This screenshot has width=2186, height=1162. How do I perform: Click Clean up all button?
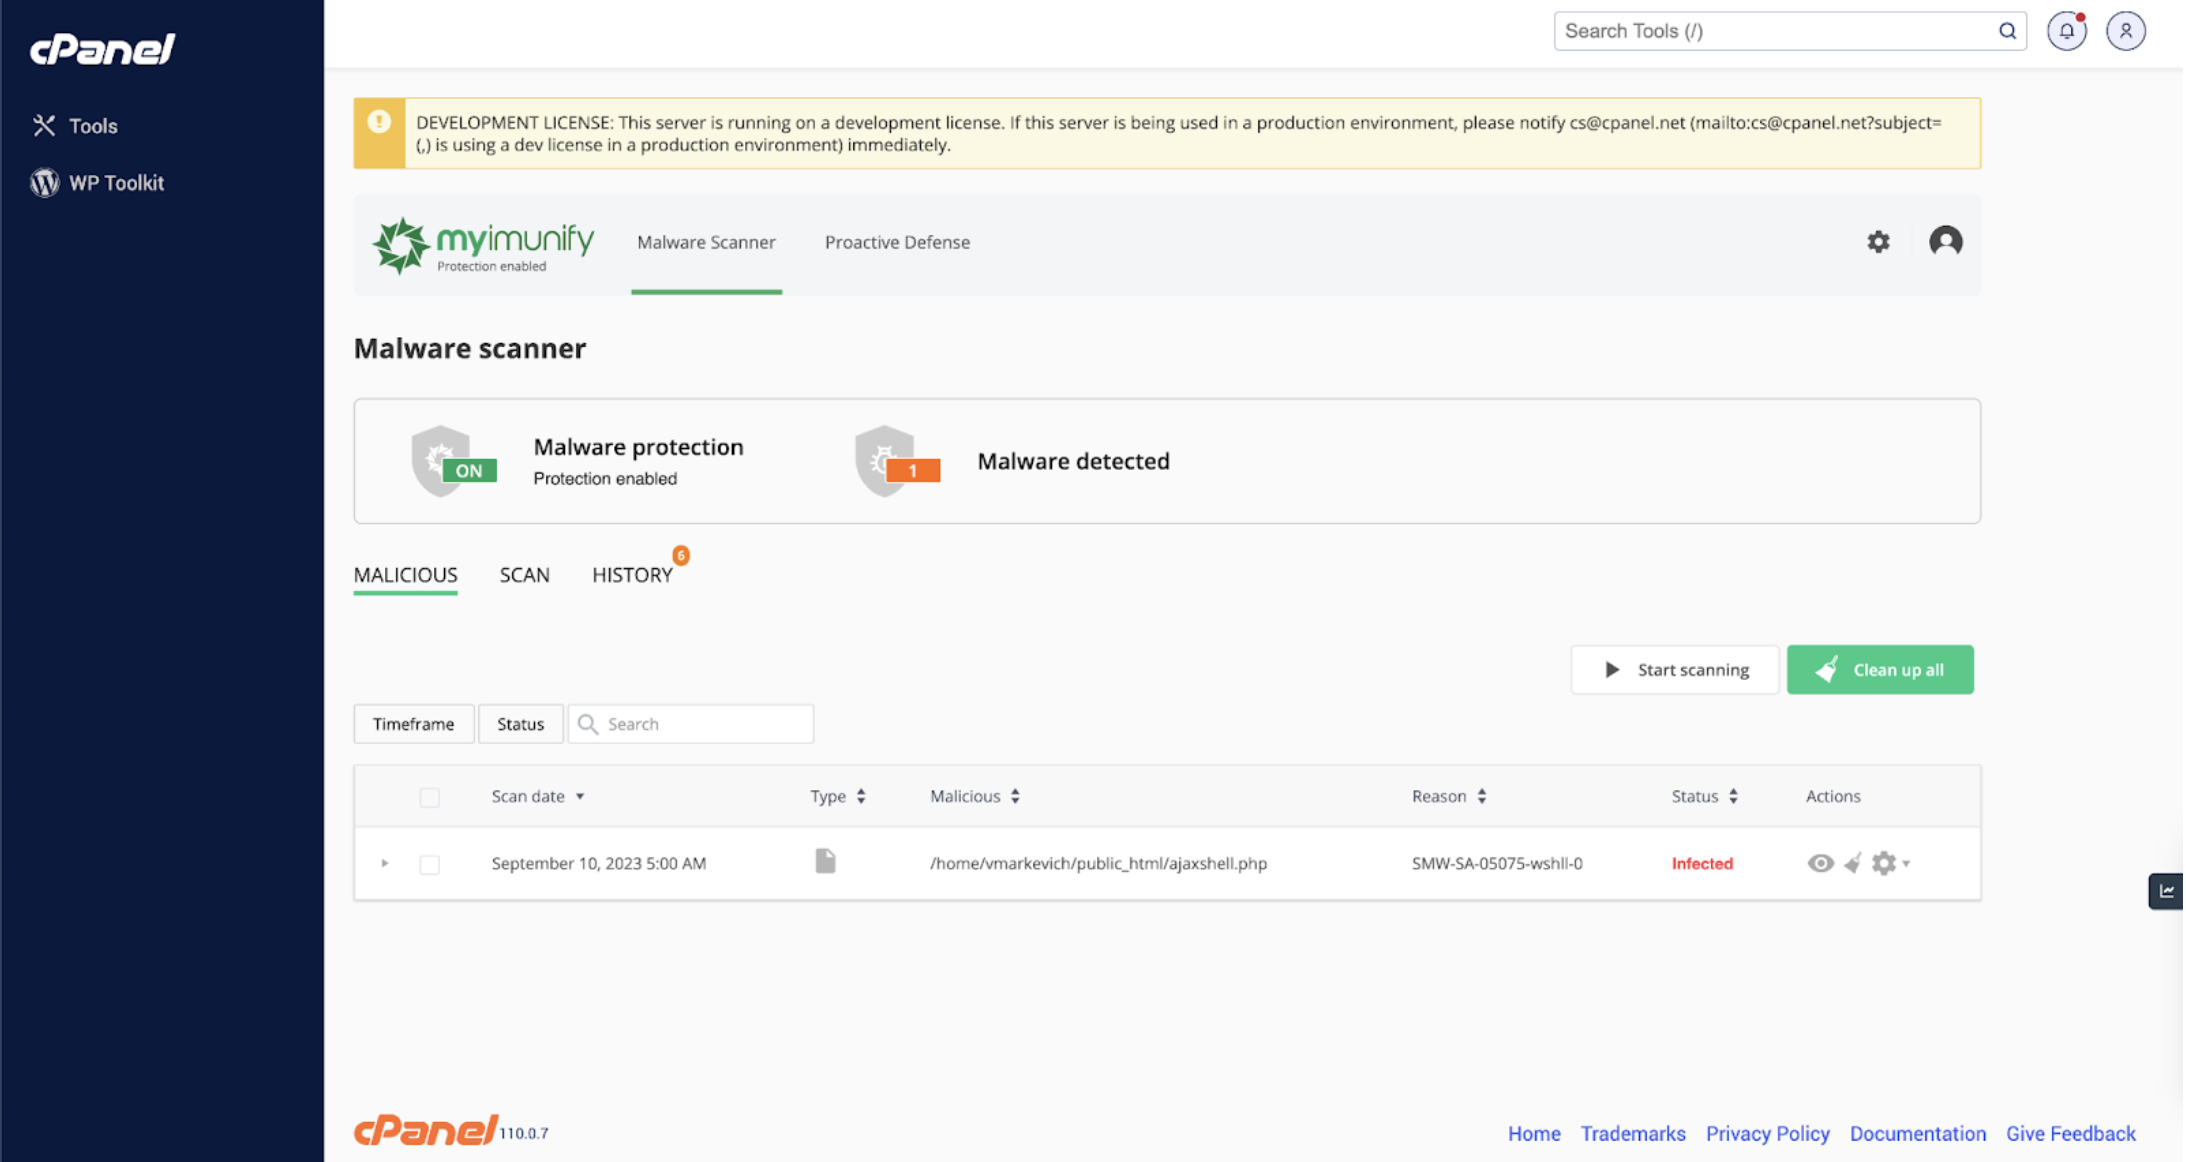click(x=1880, y=670)
